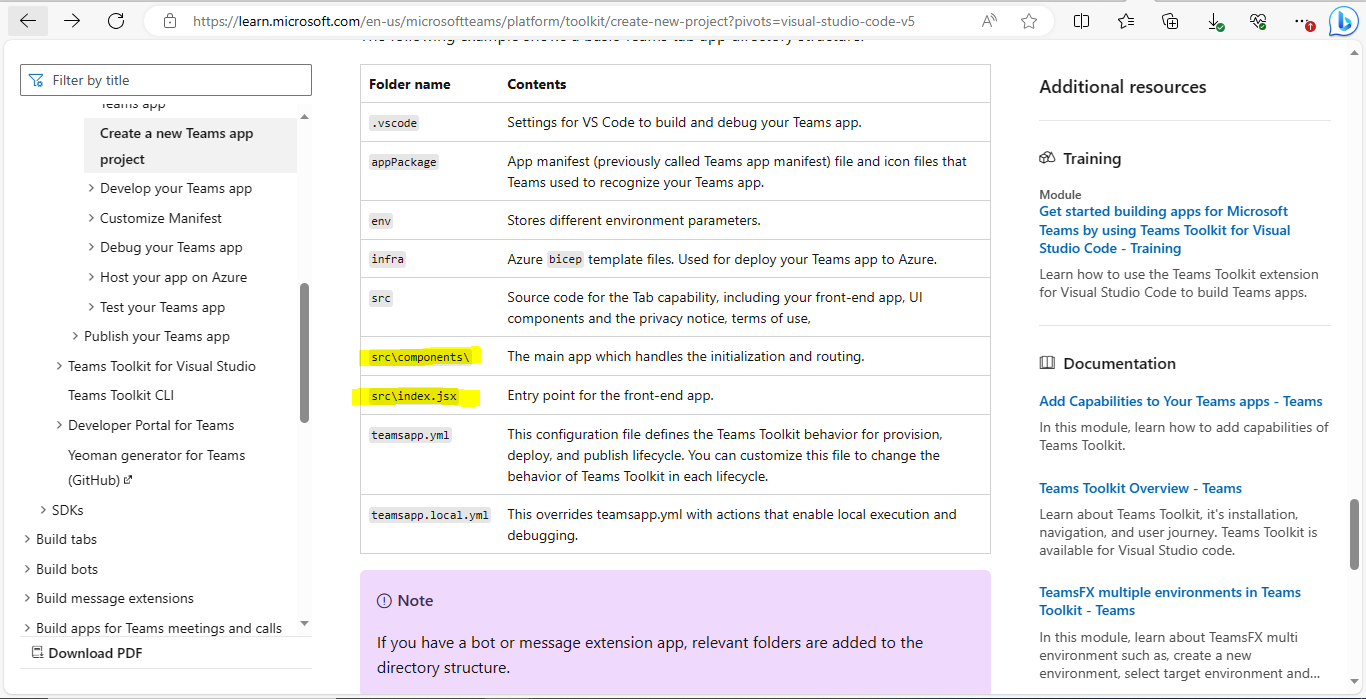The width and height of the screenshot is (1366, 699).
Task: Go back to the previous page
Action: pyautogui.click(x=28, y=20)
